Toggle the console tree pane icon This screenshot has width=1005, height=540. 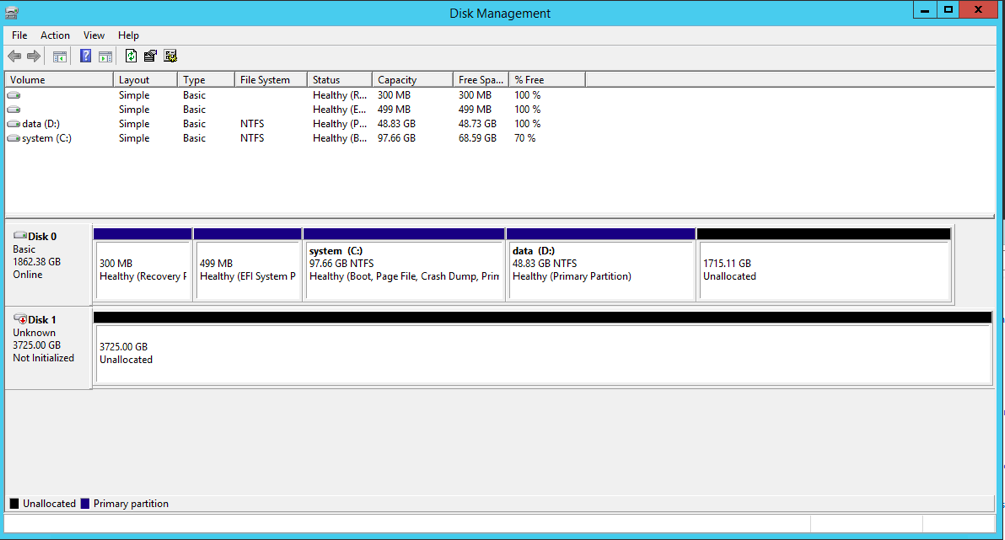[60, 57]
